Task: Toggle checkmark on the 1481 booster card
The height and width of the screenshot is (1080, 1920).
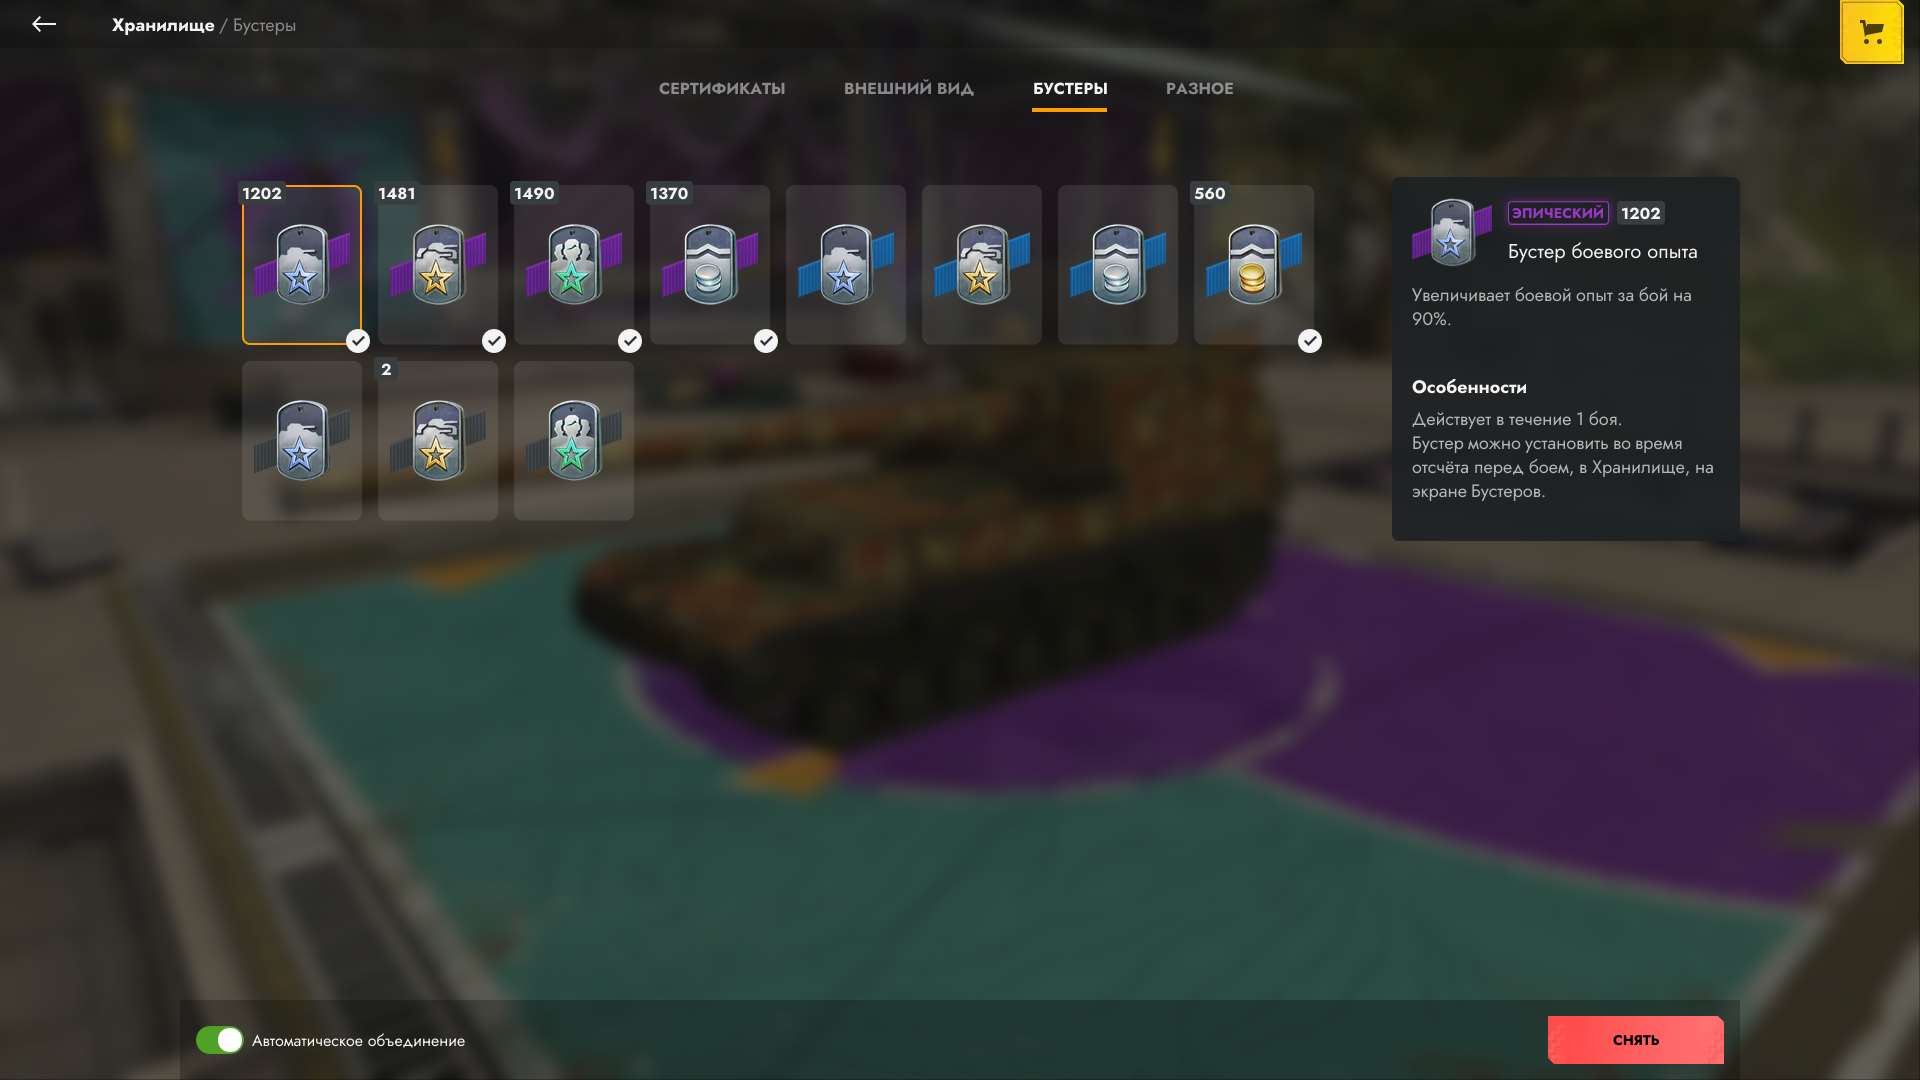Action: 494,341
